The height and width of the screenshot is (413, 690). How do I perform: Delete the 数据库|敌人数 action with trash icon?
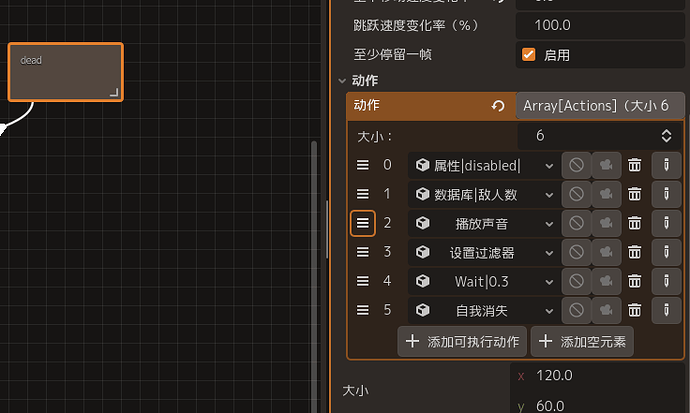(634, 194)
